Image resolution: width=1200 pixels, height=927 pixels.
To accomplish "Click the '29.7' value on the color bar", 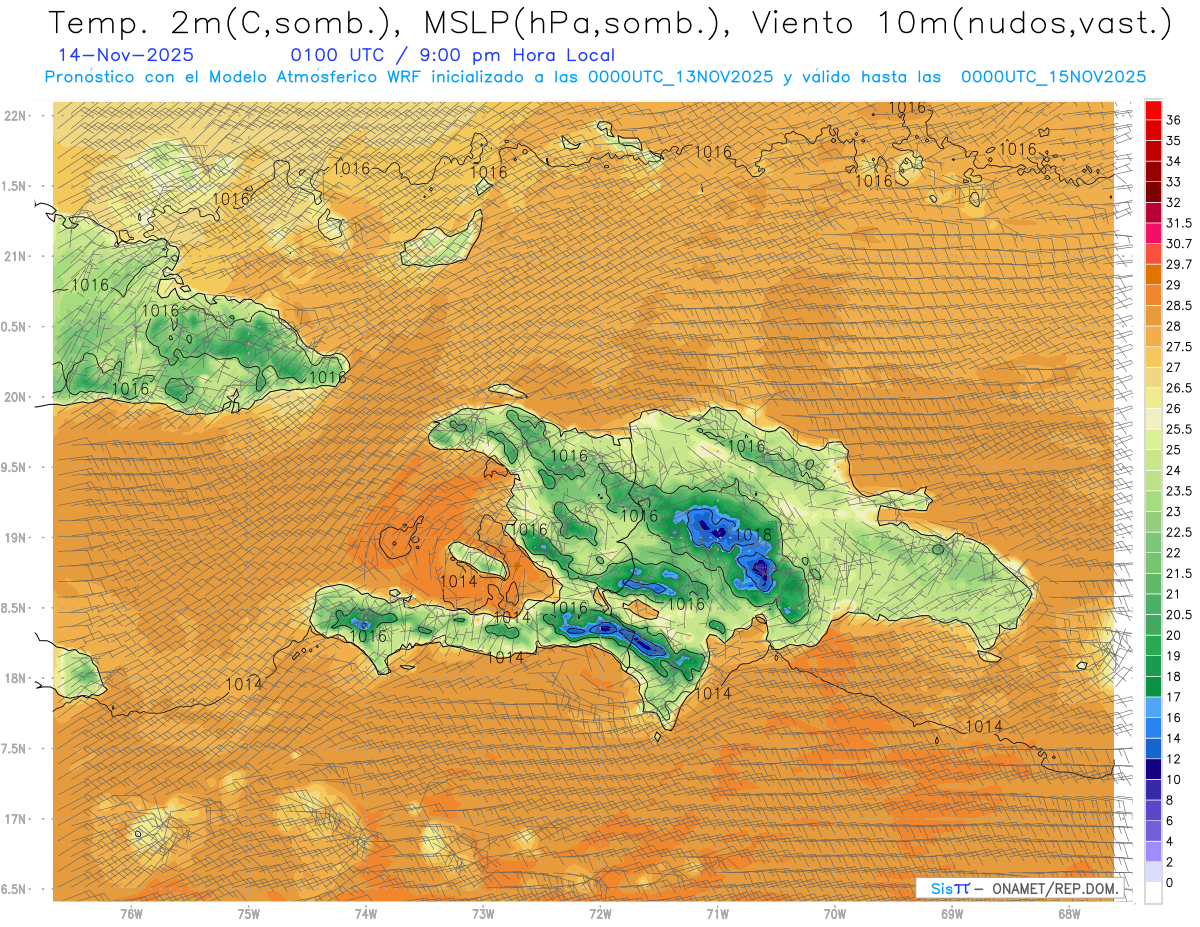I will [1178, 264].
